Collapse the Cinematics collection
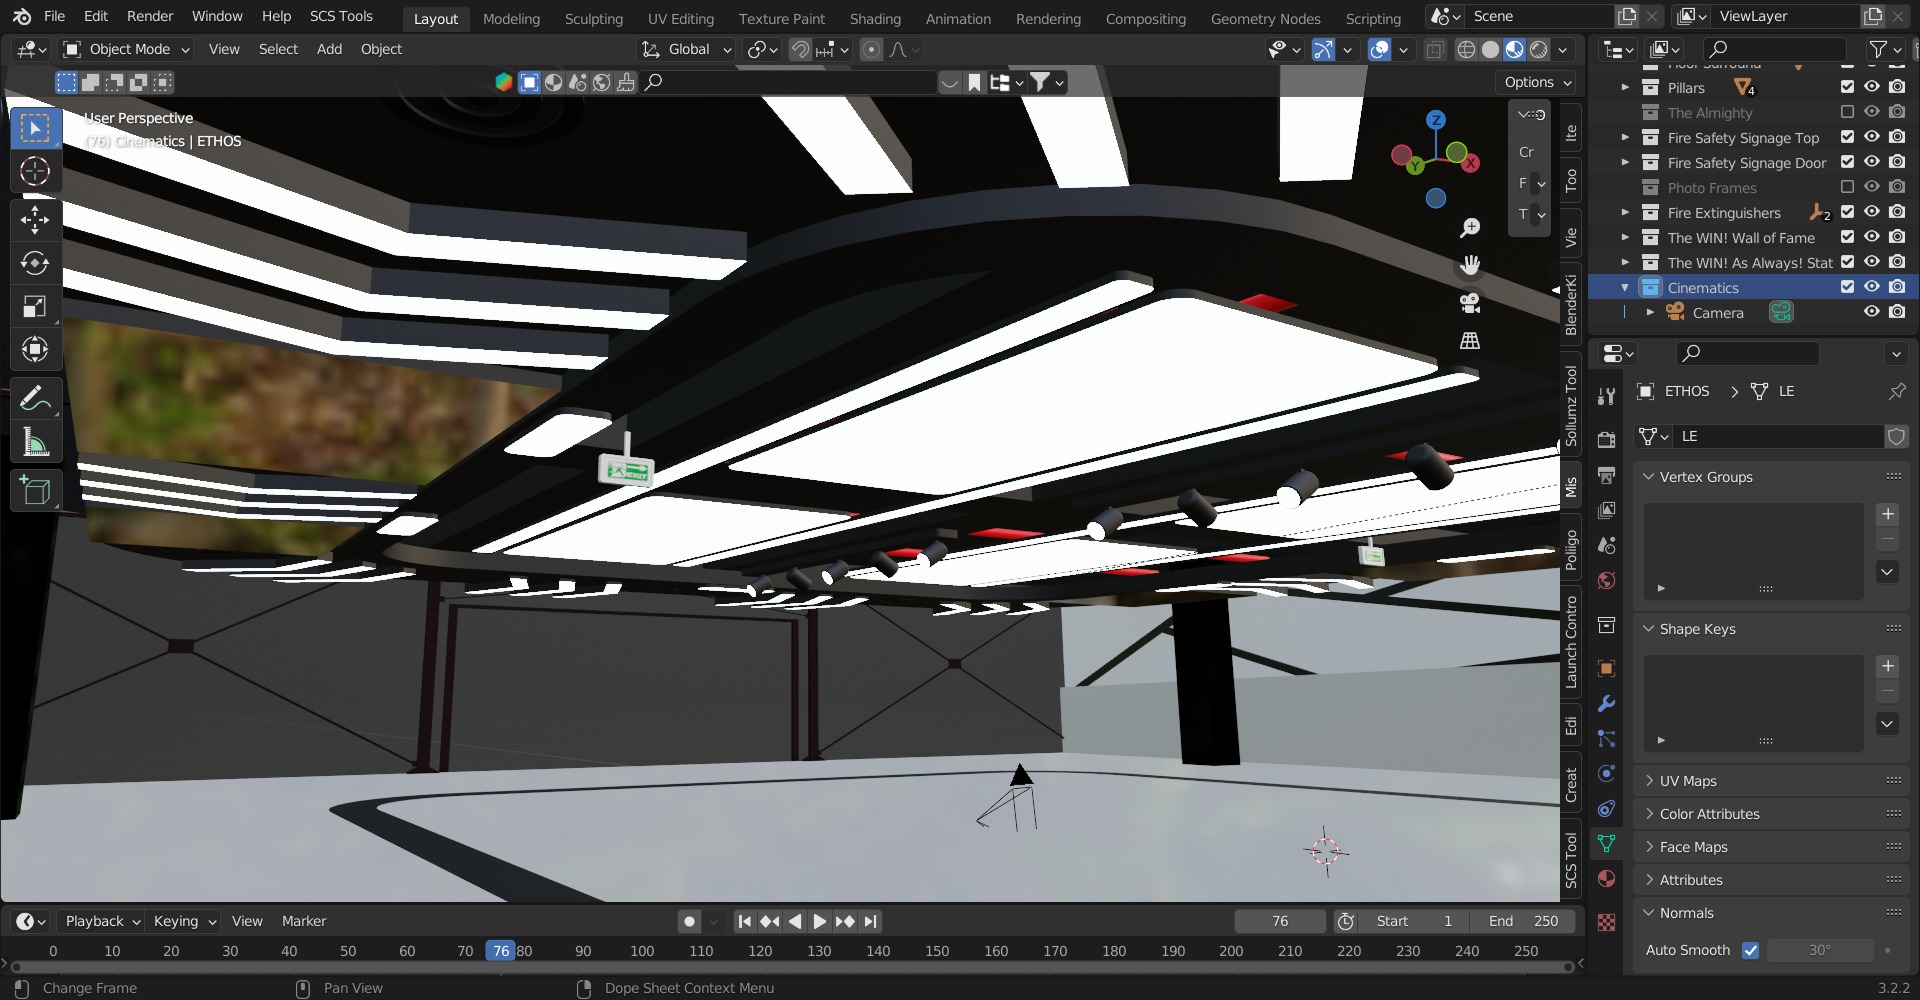The image size is (1920, 1000). click(1625, 287)
